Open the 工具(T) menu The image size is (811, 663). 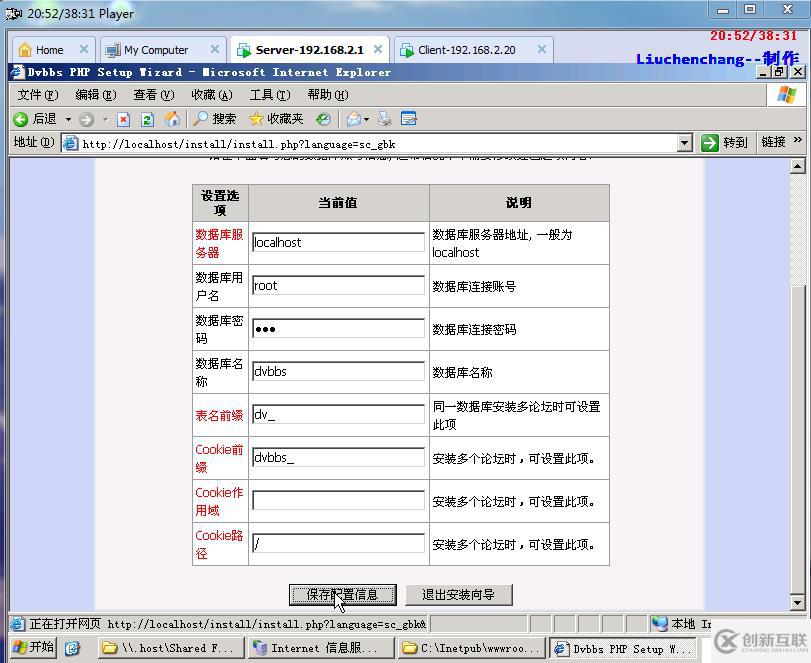click(269, 95)
